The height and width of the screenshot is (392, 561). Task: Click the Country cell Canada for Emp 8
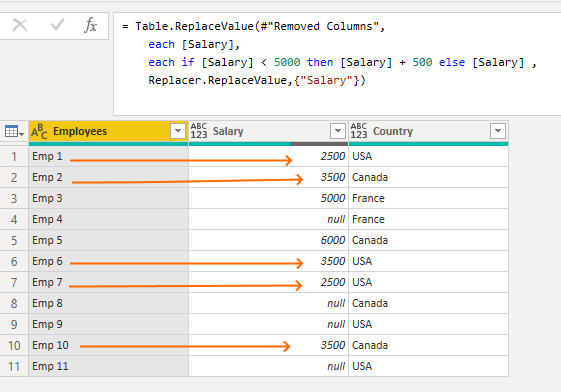pos(428,303)
